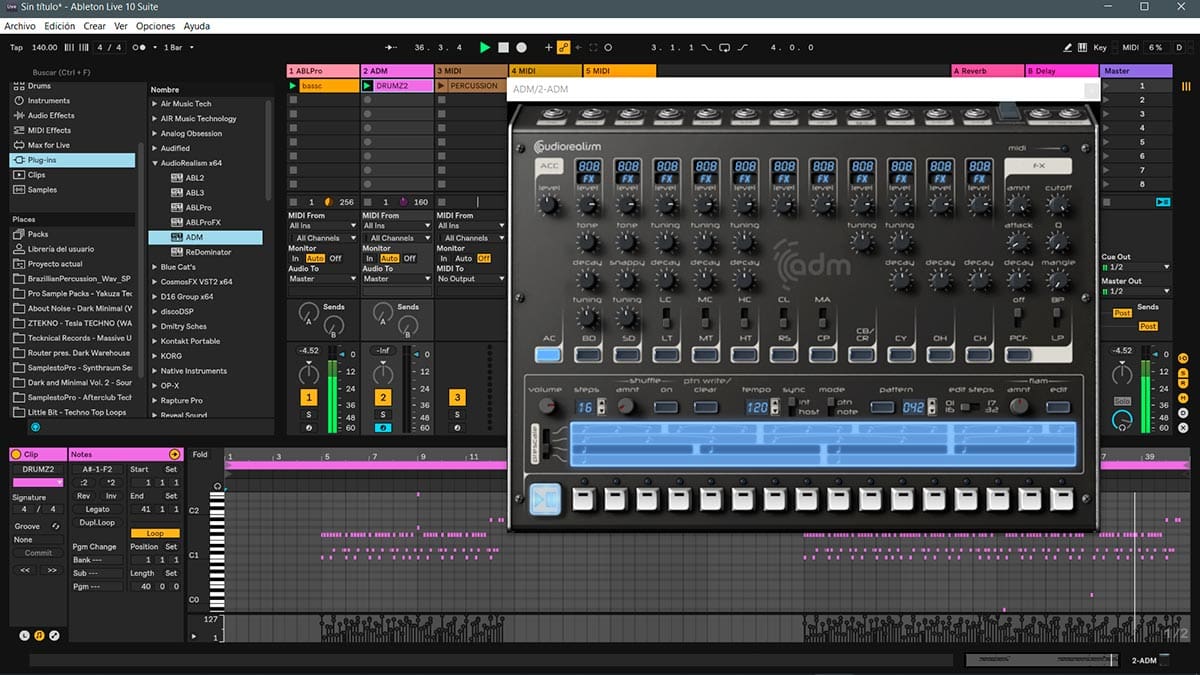Collapse AudioRealism x64 folder
Image resolution: width=1200 pixels, height=675 pixels.
point(155,163)
